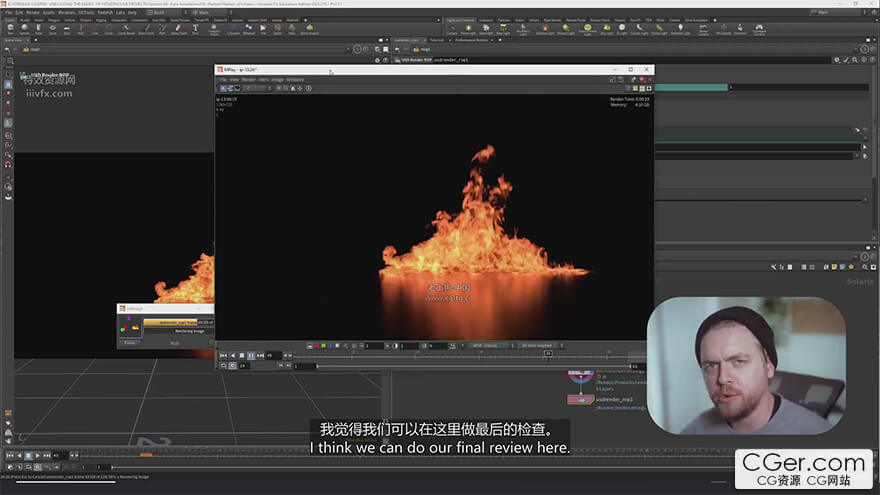The image size is (880, 495).
Task: Open the MPlay Render menu
Action: pyautogui.click(x=249, y=79)
